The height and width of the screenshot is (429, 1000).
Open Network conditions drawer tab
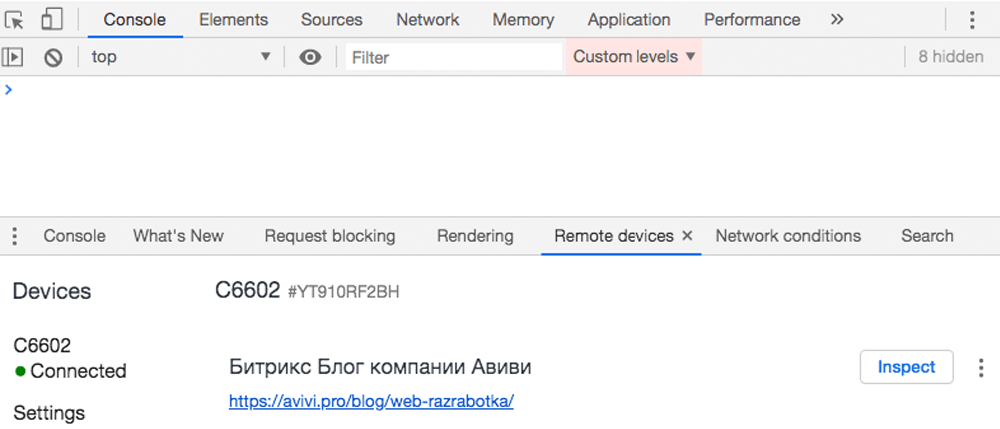pyautogui.click(x=788, y=236)
